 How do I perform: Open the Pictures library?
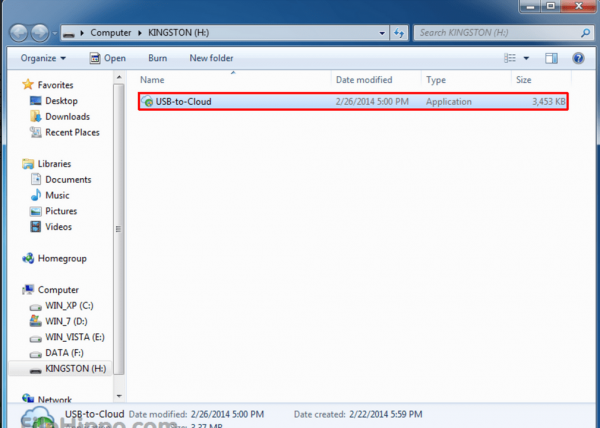pyautogui.click(x=61, y=211)
